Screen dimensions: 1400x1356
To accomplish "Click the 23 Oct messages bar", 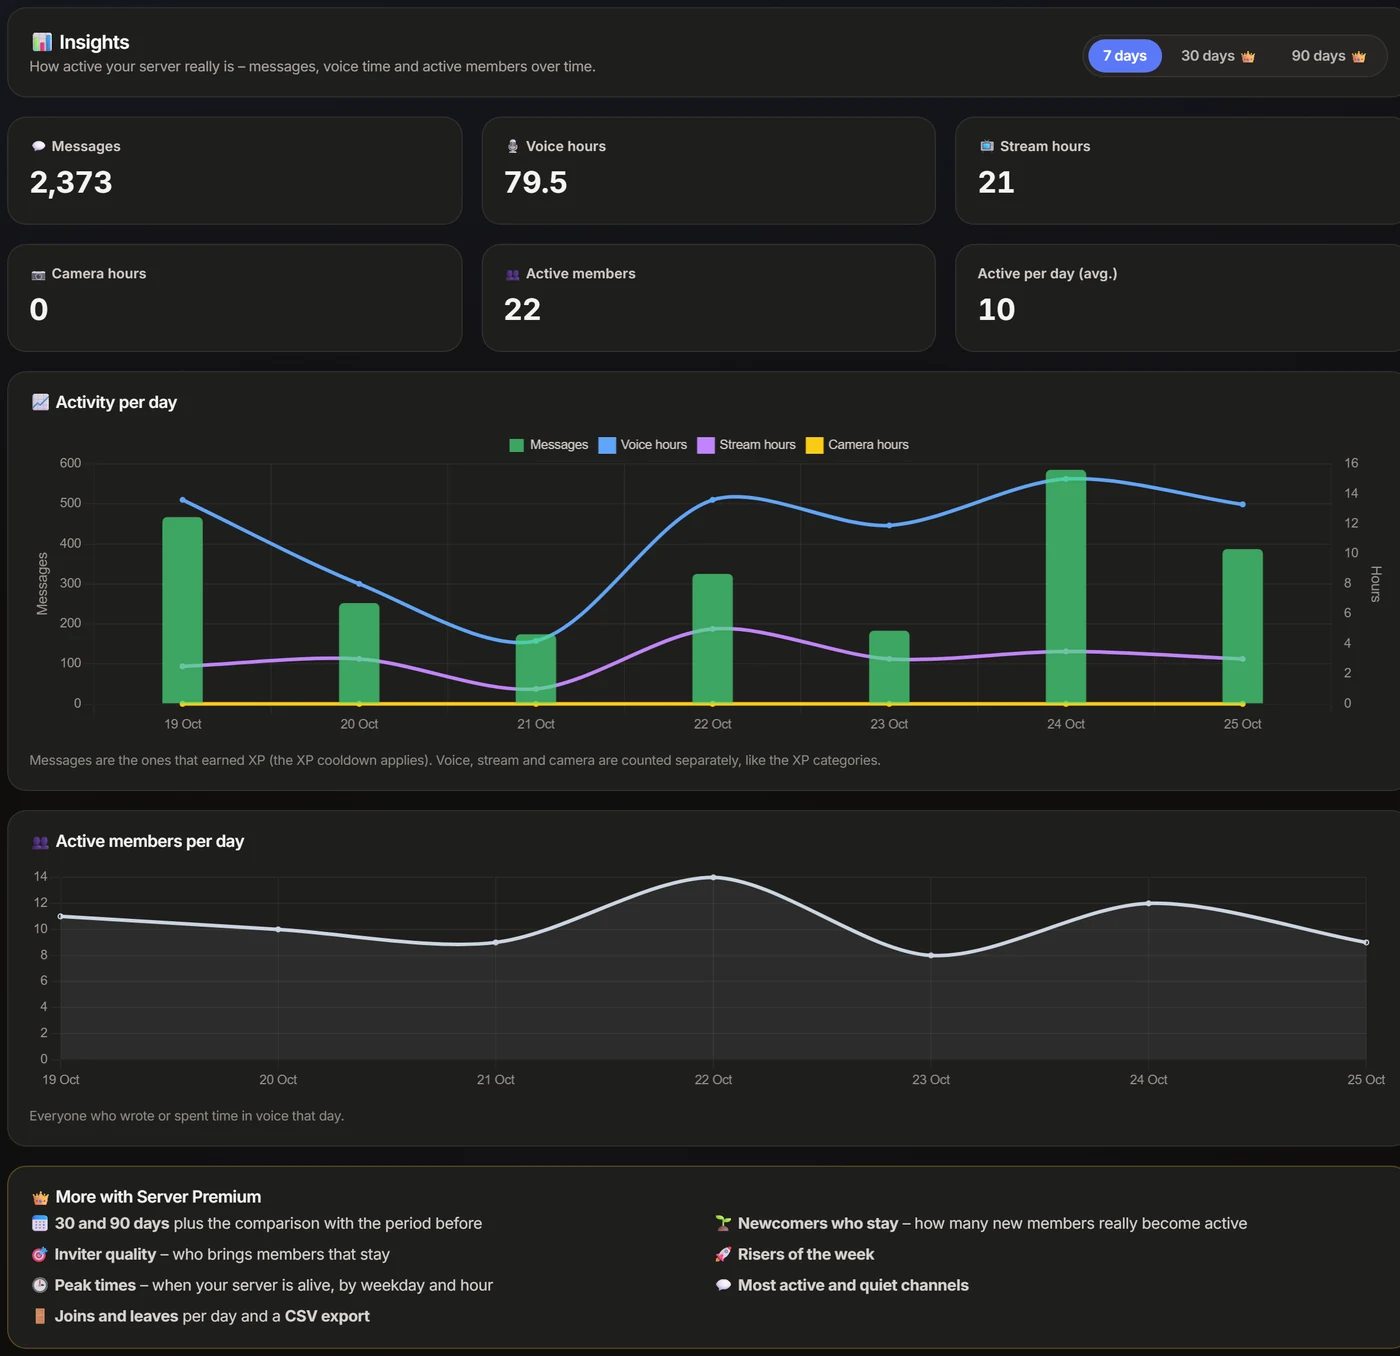I will (x=889, y=667).
